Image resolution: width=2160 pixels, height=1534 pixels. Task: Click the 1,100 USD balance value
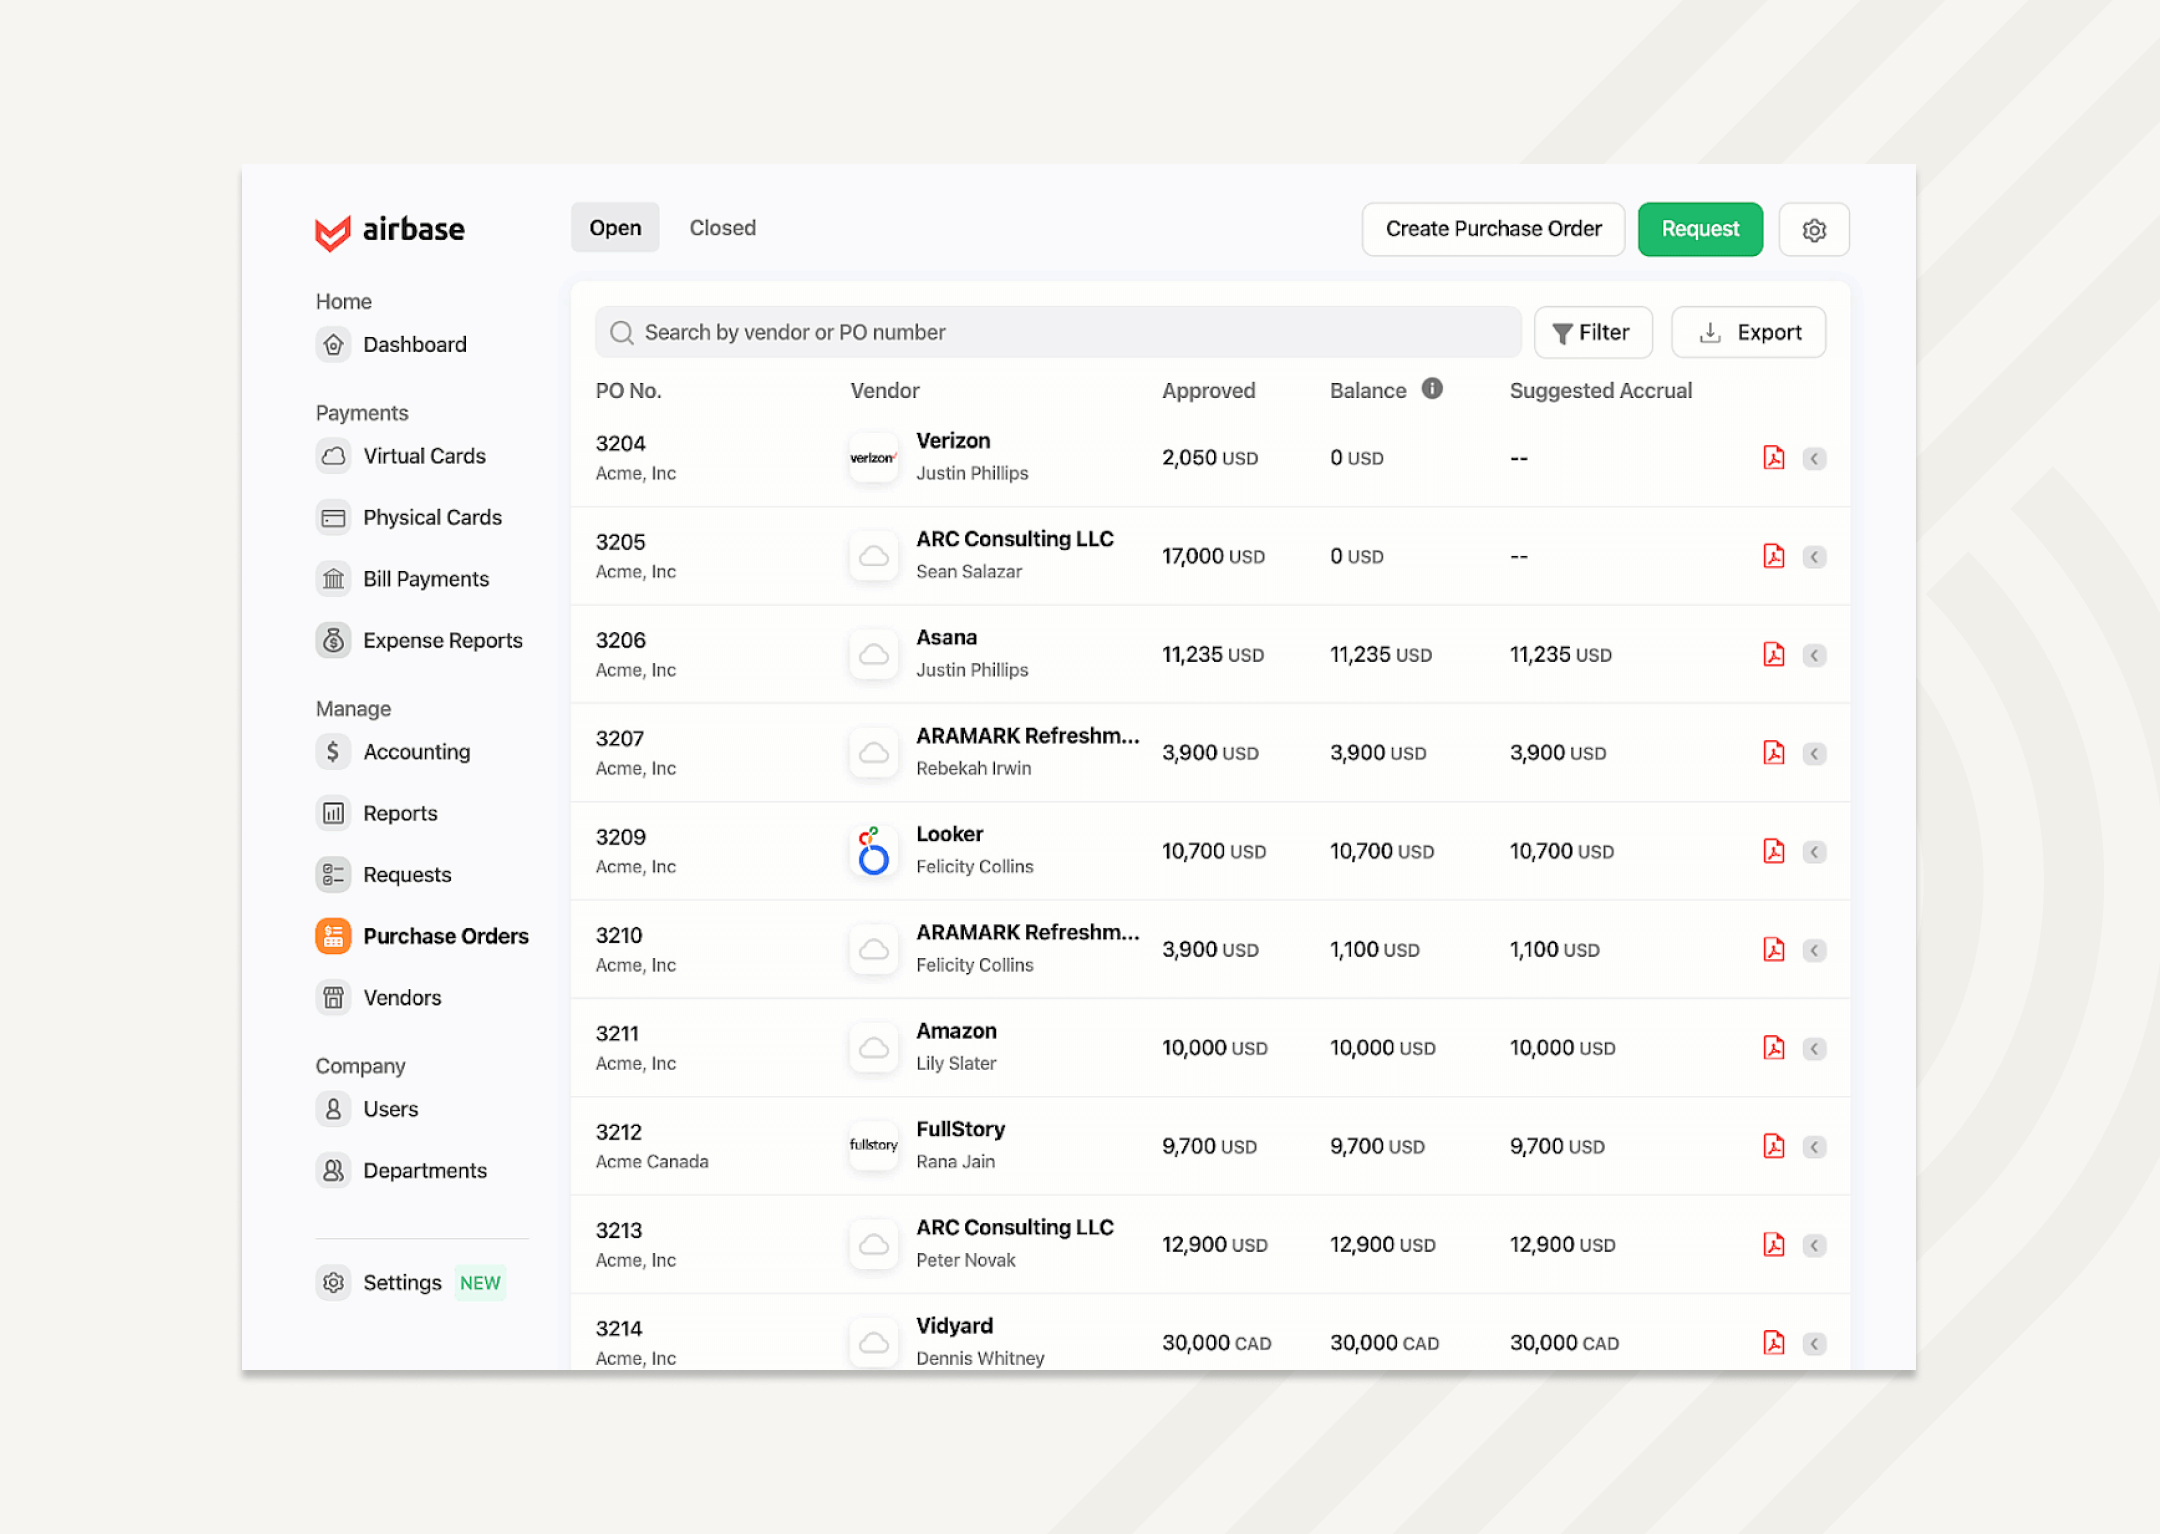tap(1374, 950)
